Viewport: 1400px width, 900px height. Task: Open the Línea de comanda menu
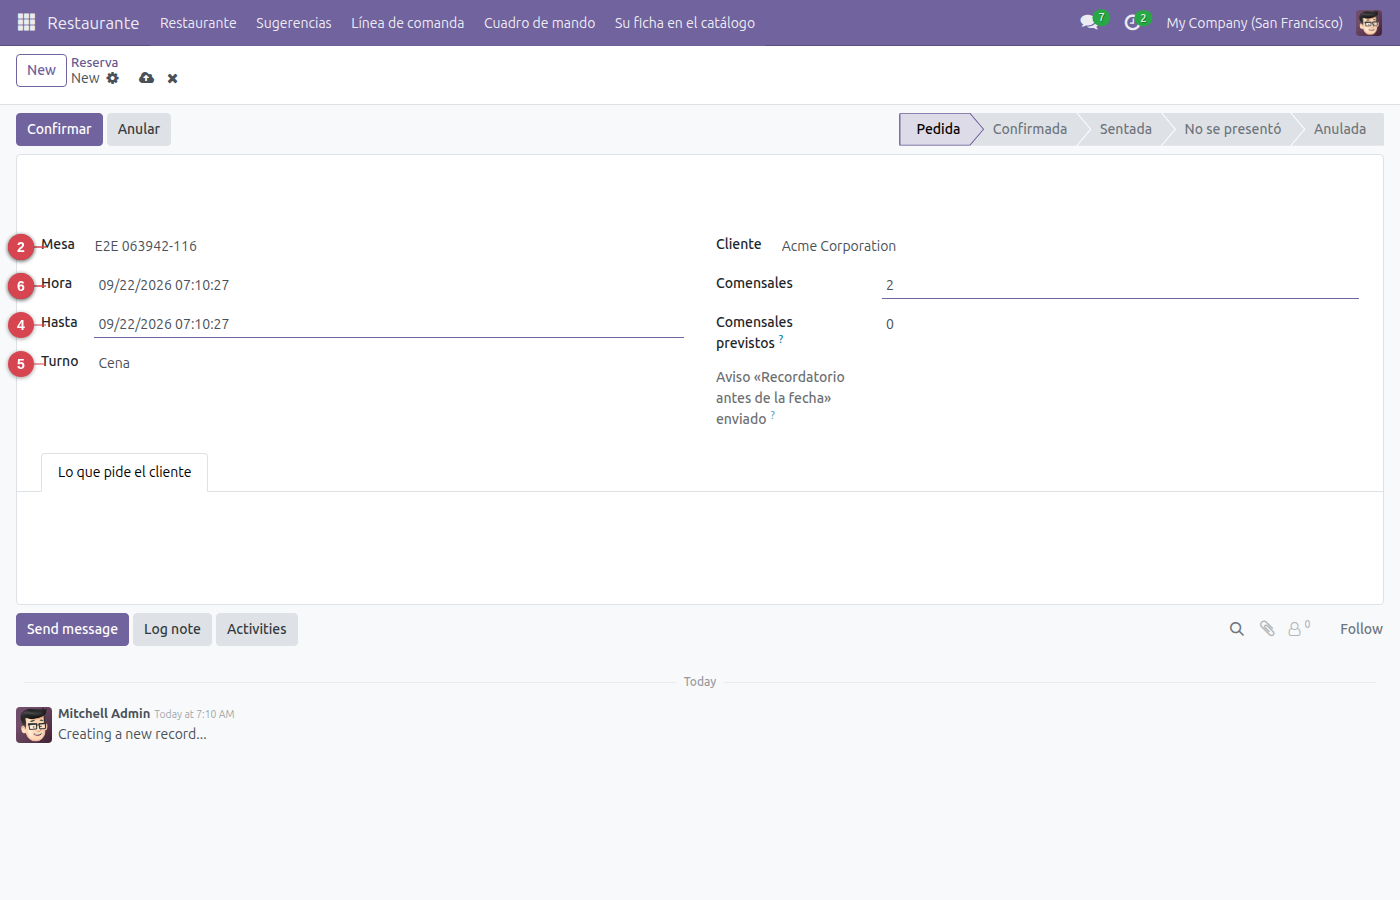[x=408, y=22]
